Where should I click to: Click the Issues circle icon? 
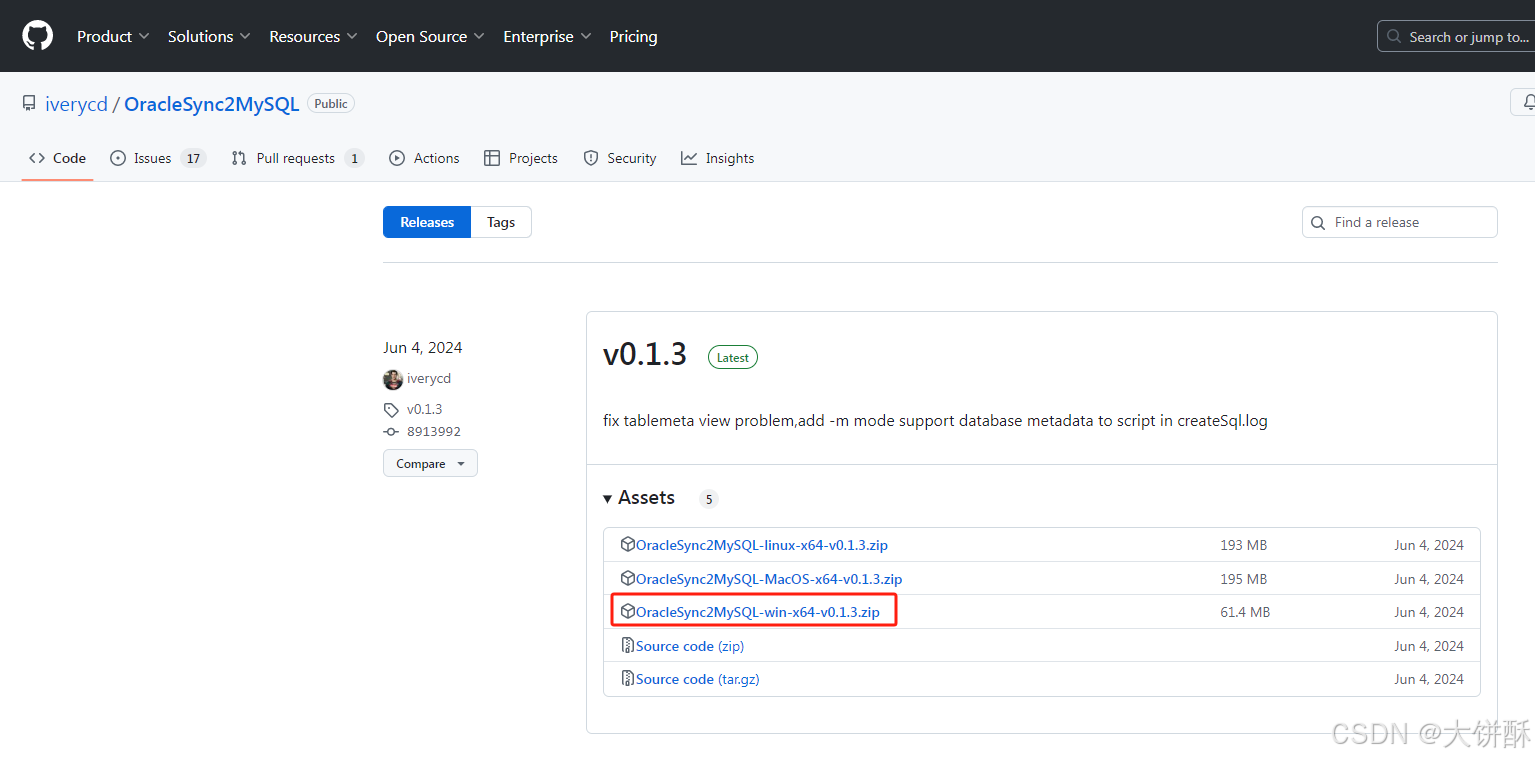(118, 158)
